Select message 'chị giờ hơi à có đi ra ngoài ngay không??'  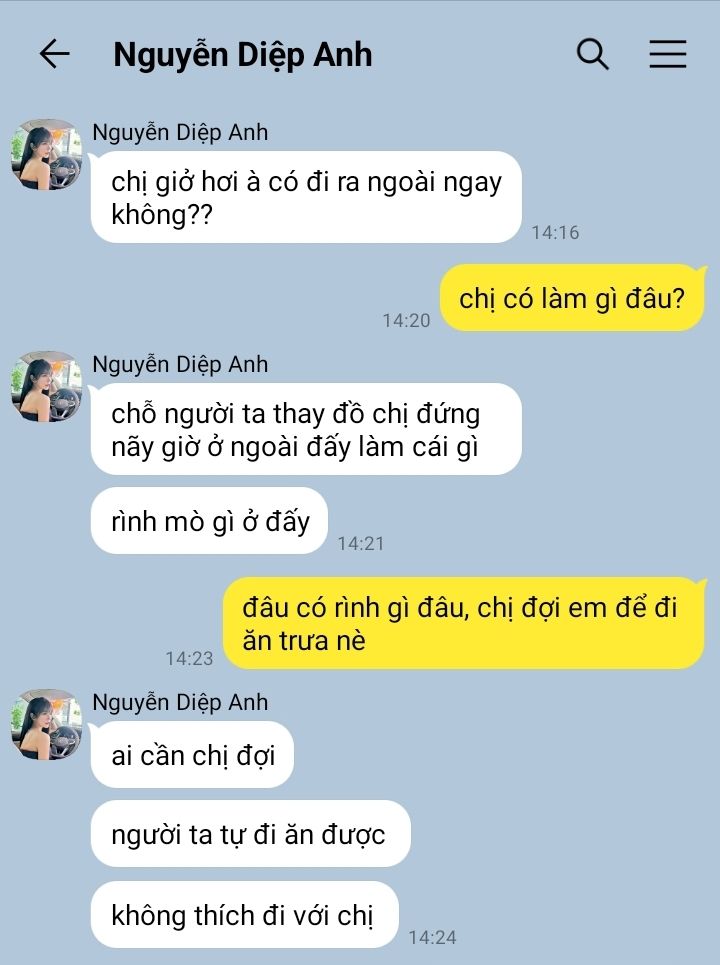(306, 198)
